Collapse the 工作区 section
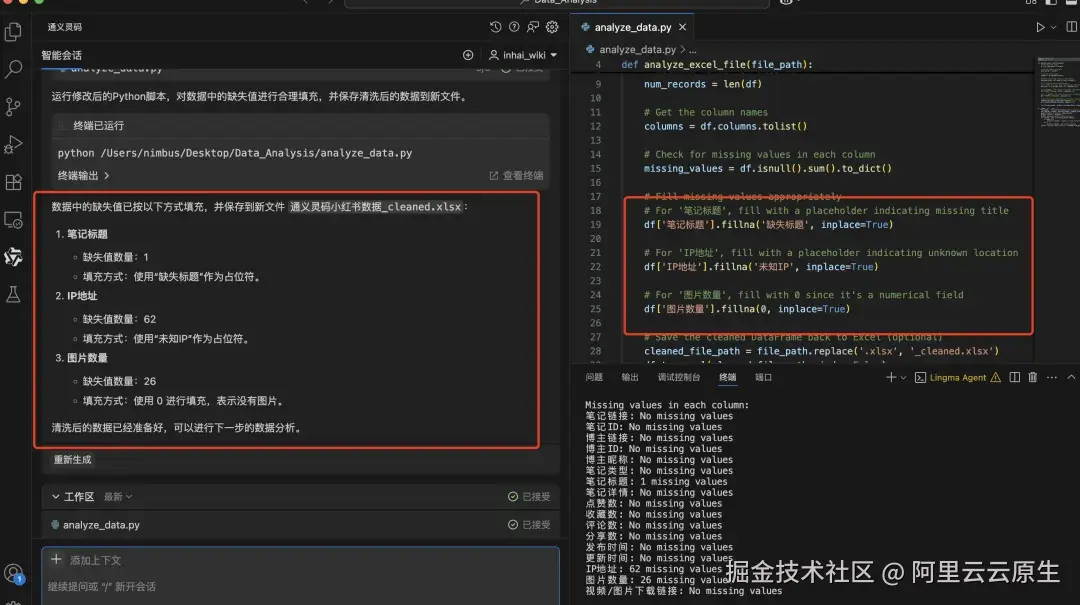 pos(56,496)
